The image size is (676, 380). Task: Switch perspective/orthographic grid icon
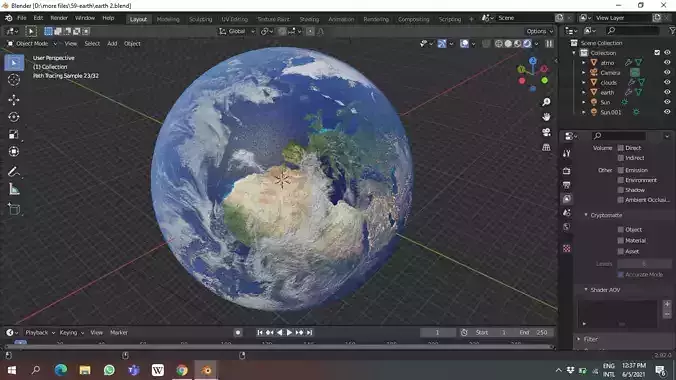546,147
